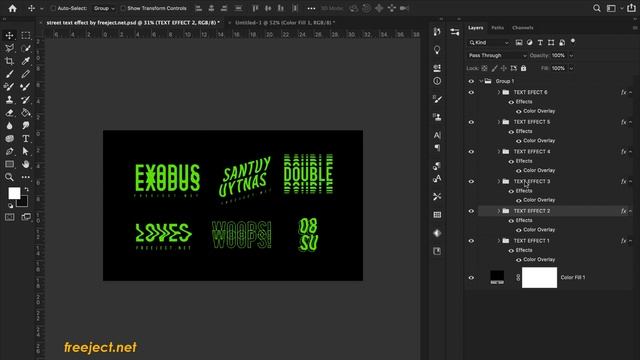Open the Fill value dropdown arrow

571,69
